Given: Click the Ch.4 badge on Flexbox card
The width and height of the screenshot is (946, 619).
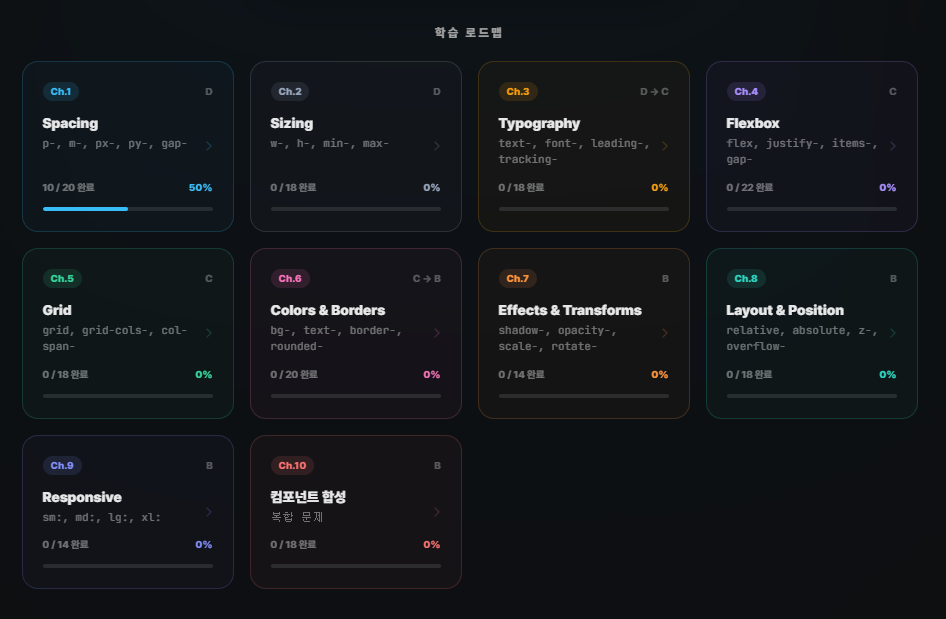Looking at the screenshot, I should 746,92.
